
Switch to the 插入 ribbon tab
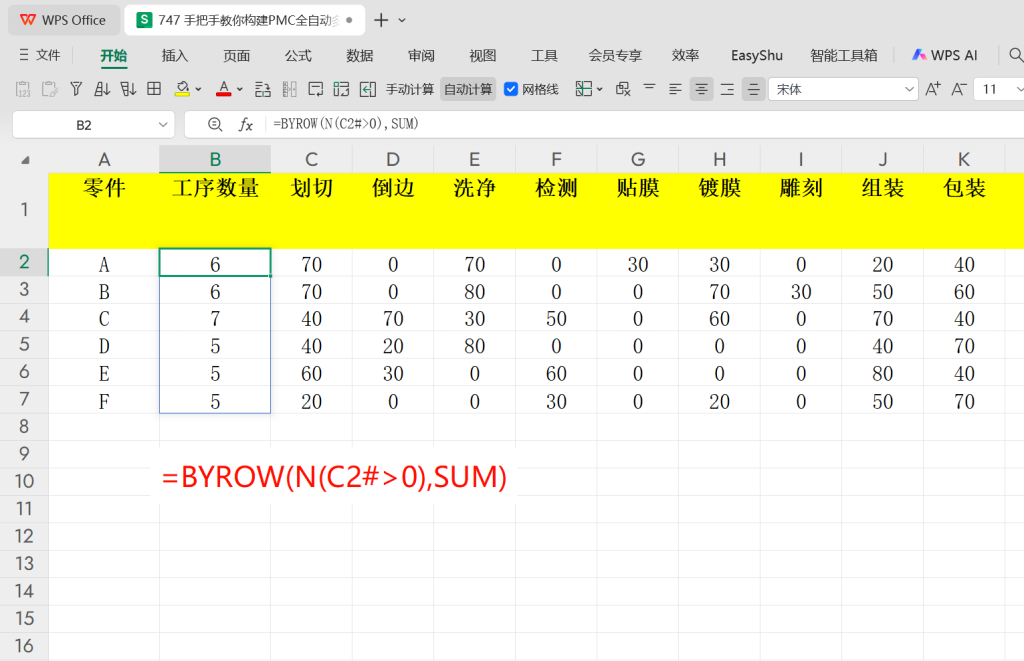175,56
